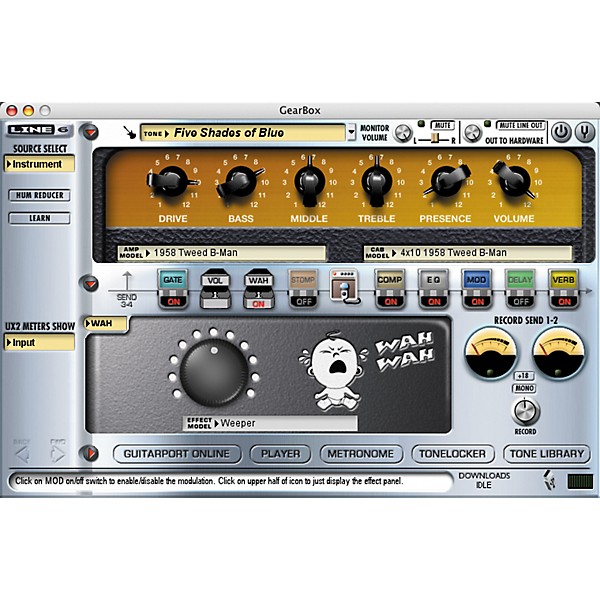Toggle the WAH on switch
This screenshot has width=600, height=600.
click(258, 303)
